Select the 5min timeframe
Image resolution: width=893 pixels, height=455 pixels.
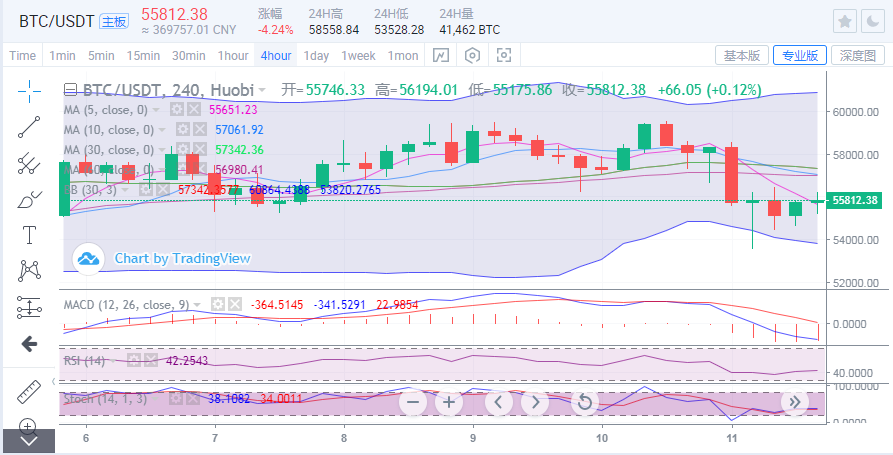point(101,56)
